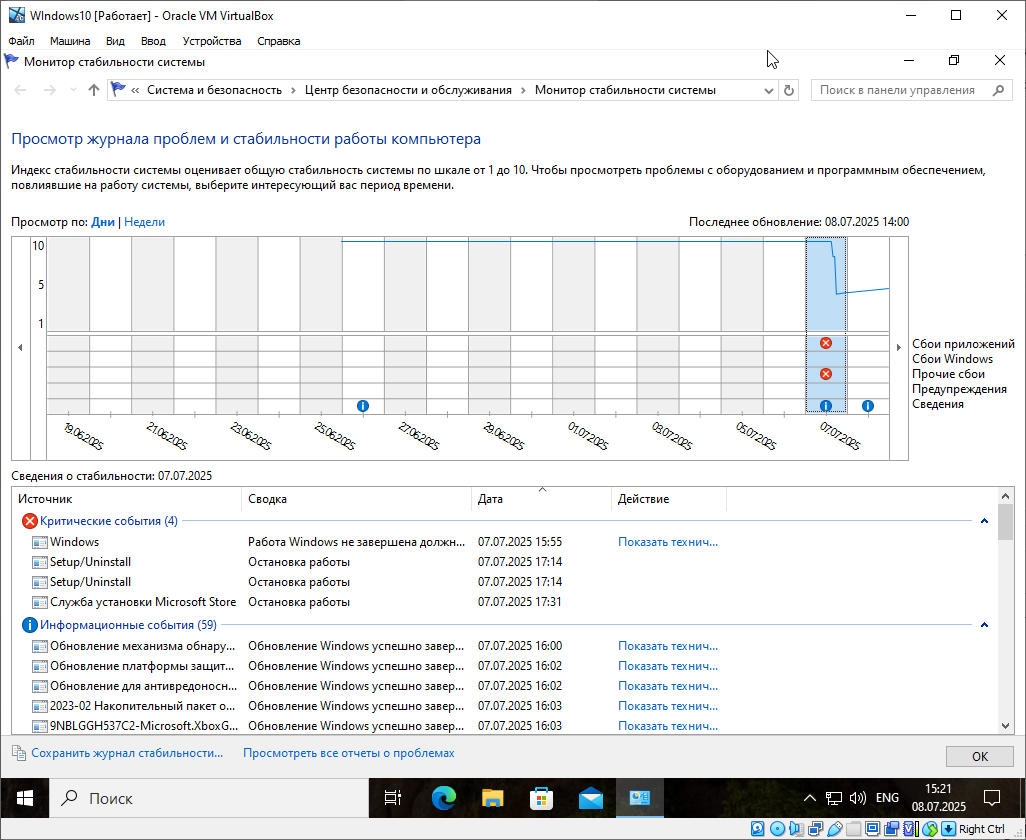Click the Источник column header

point(127,499)
